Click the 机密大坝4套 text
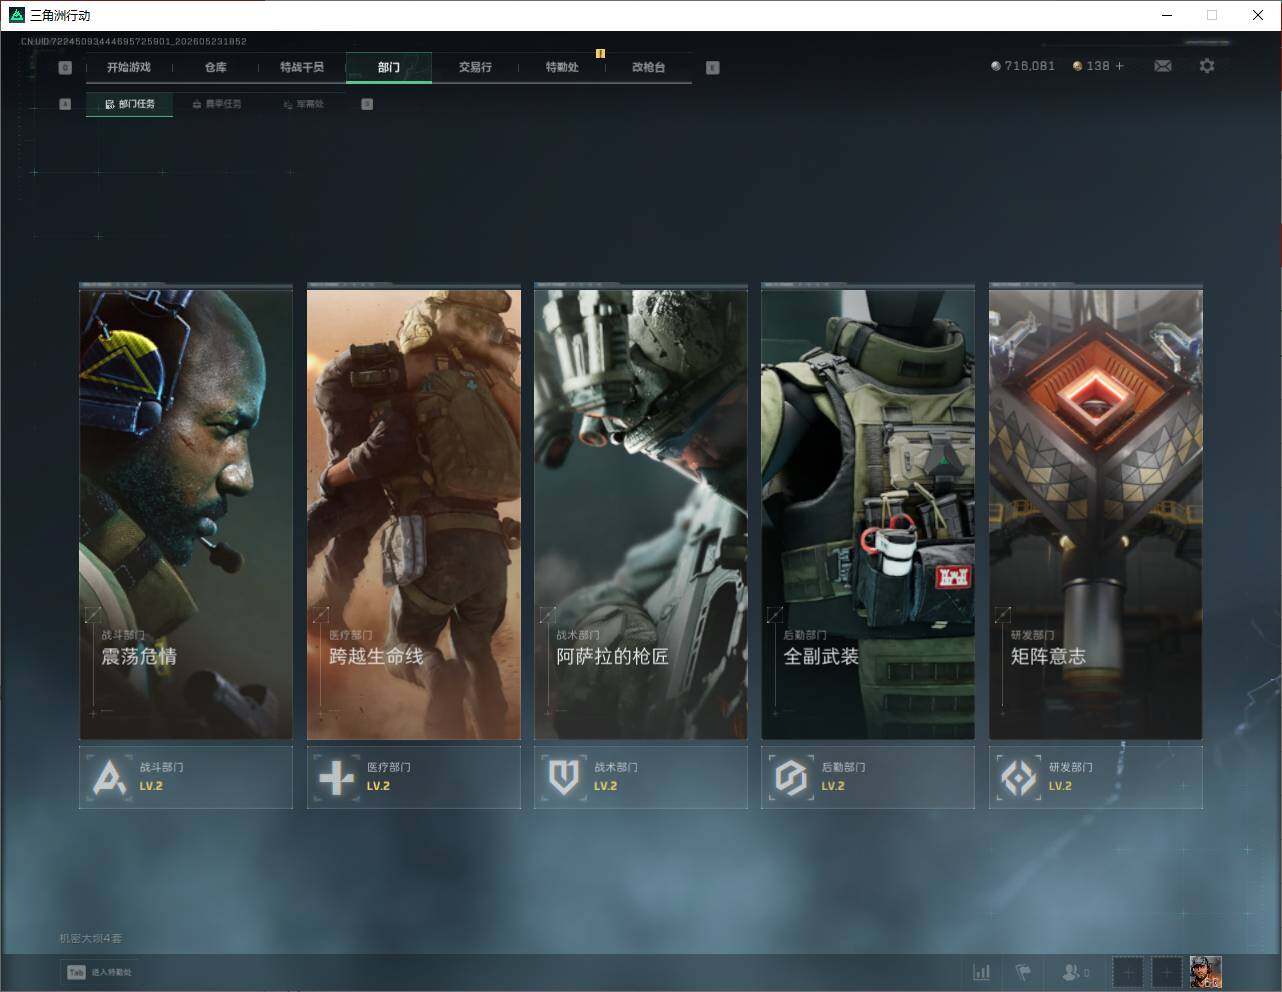This screenshot has width=1282, height=992. 90,938
